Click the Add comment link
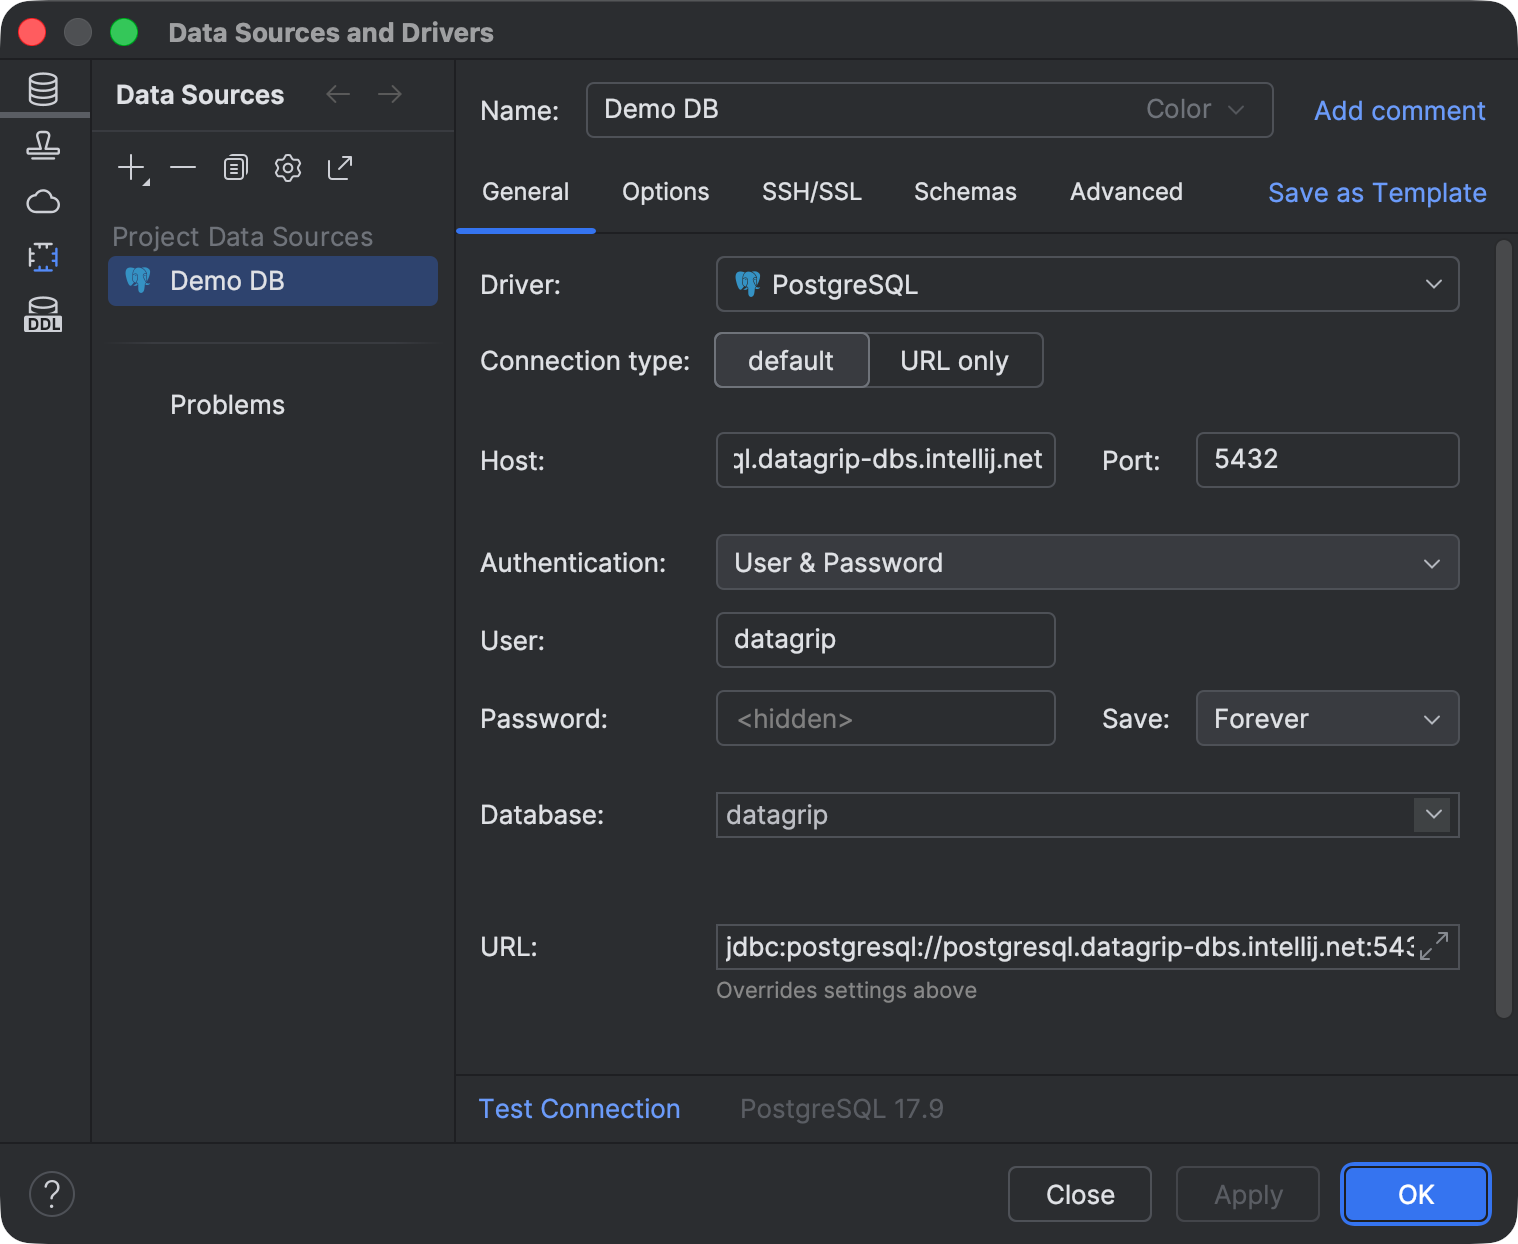Screen dimensions: 1518x1244 1399,110
